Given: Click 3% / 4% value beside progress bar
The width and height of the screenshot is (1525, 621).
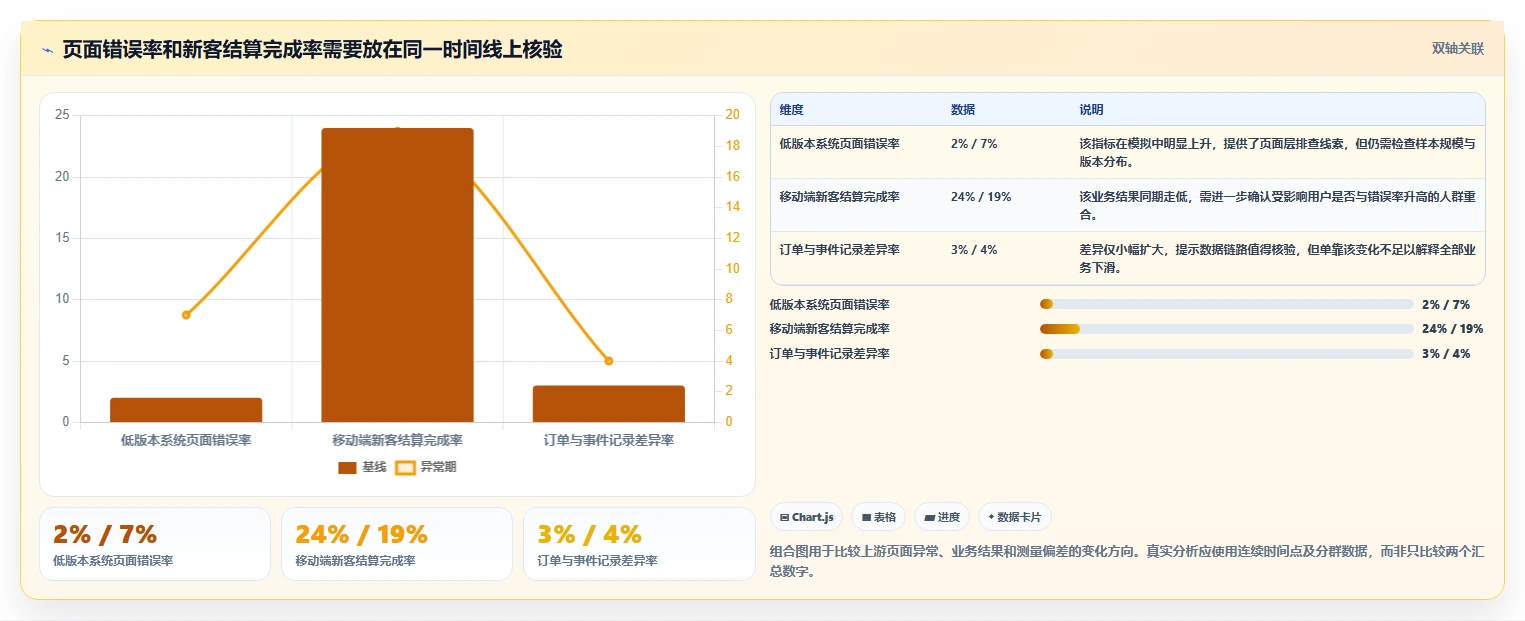Looking at the screenshot, I should coord(1445,354).
